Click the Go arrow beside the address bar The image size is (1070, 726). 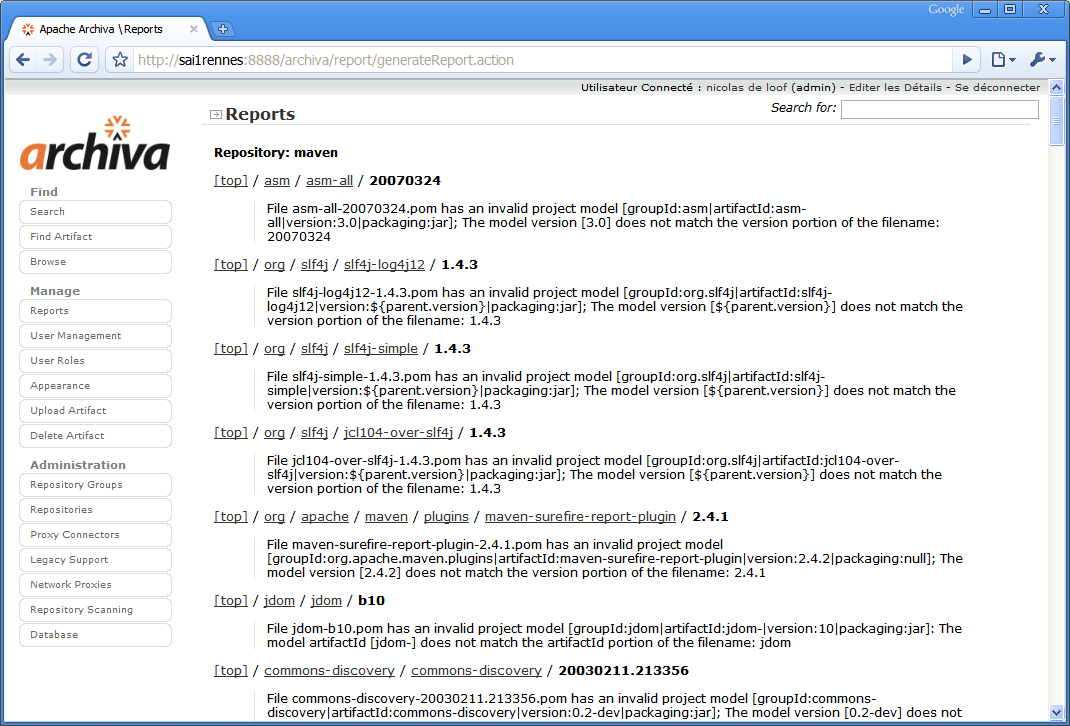[x=966, y=60]
